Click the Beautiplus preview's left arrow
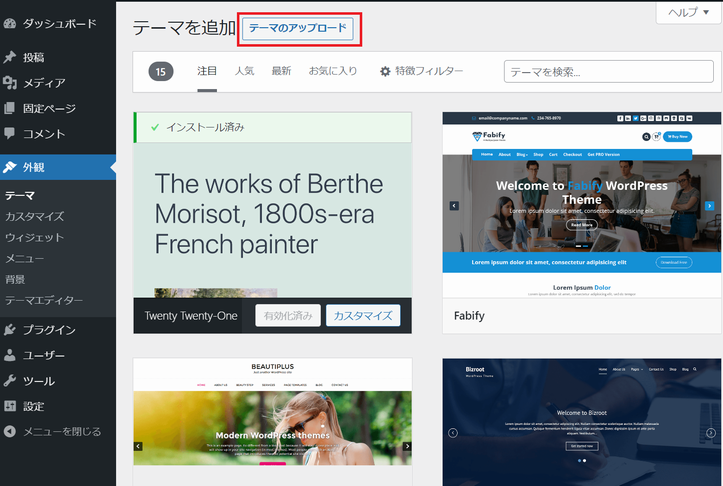This screenshot has width=723, height=486. [x=138, y=446]
